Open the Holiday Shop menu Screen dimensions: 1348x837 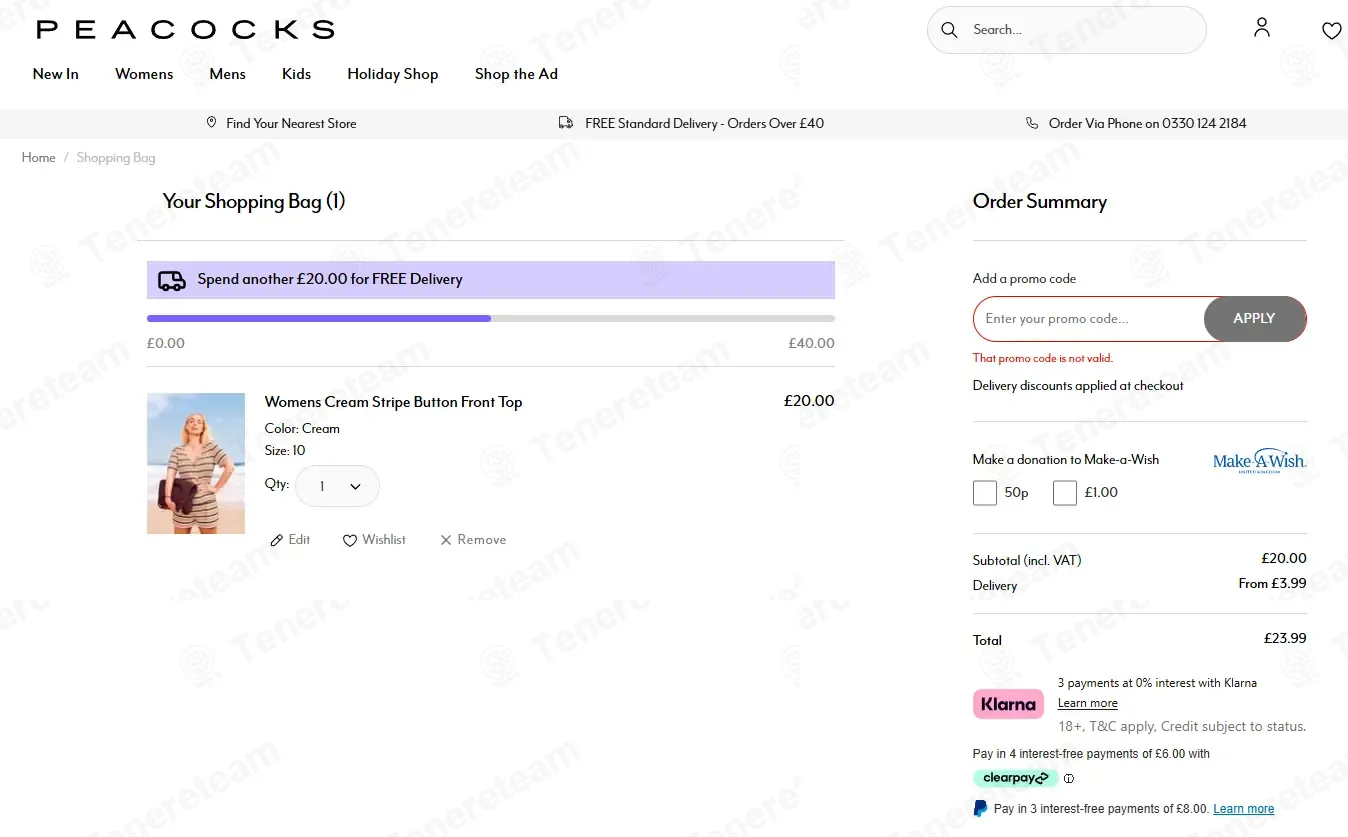(x=393, y=74)
